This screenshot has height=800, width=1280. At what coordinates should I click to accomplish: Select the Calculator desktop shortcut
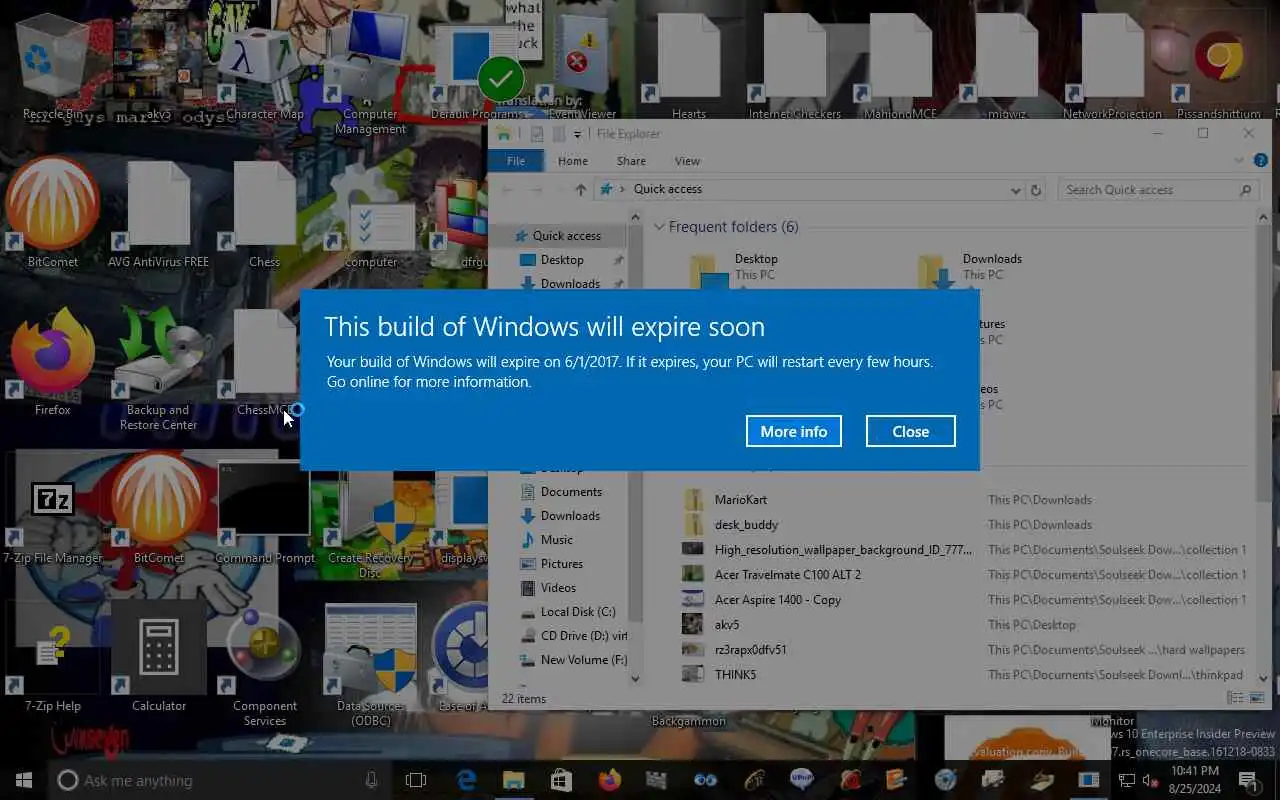(159, 658)
